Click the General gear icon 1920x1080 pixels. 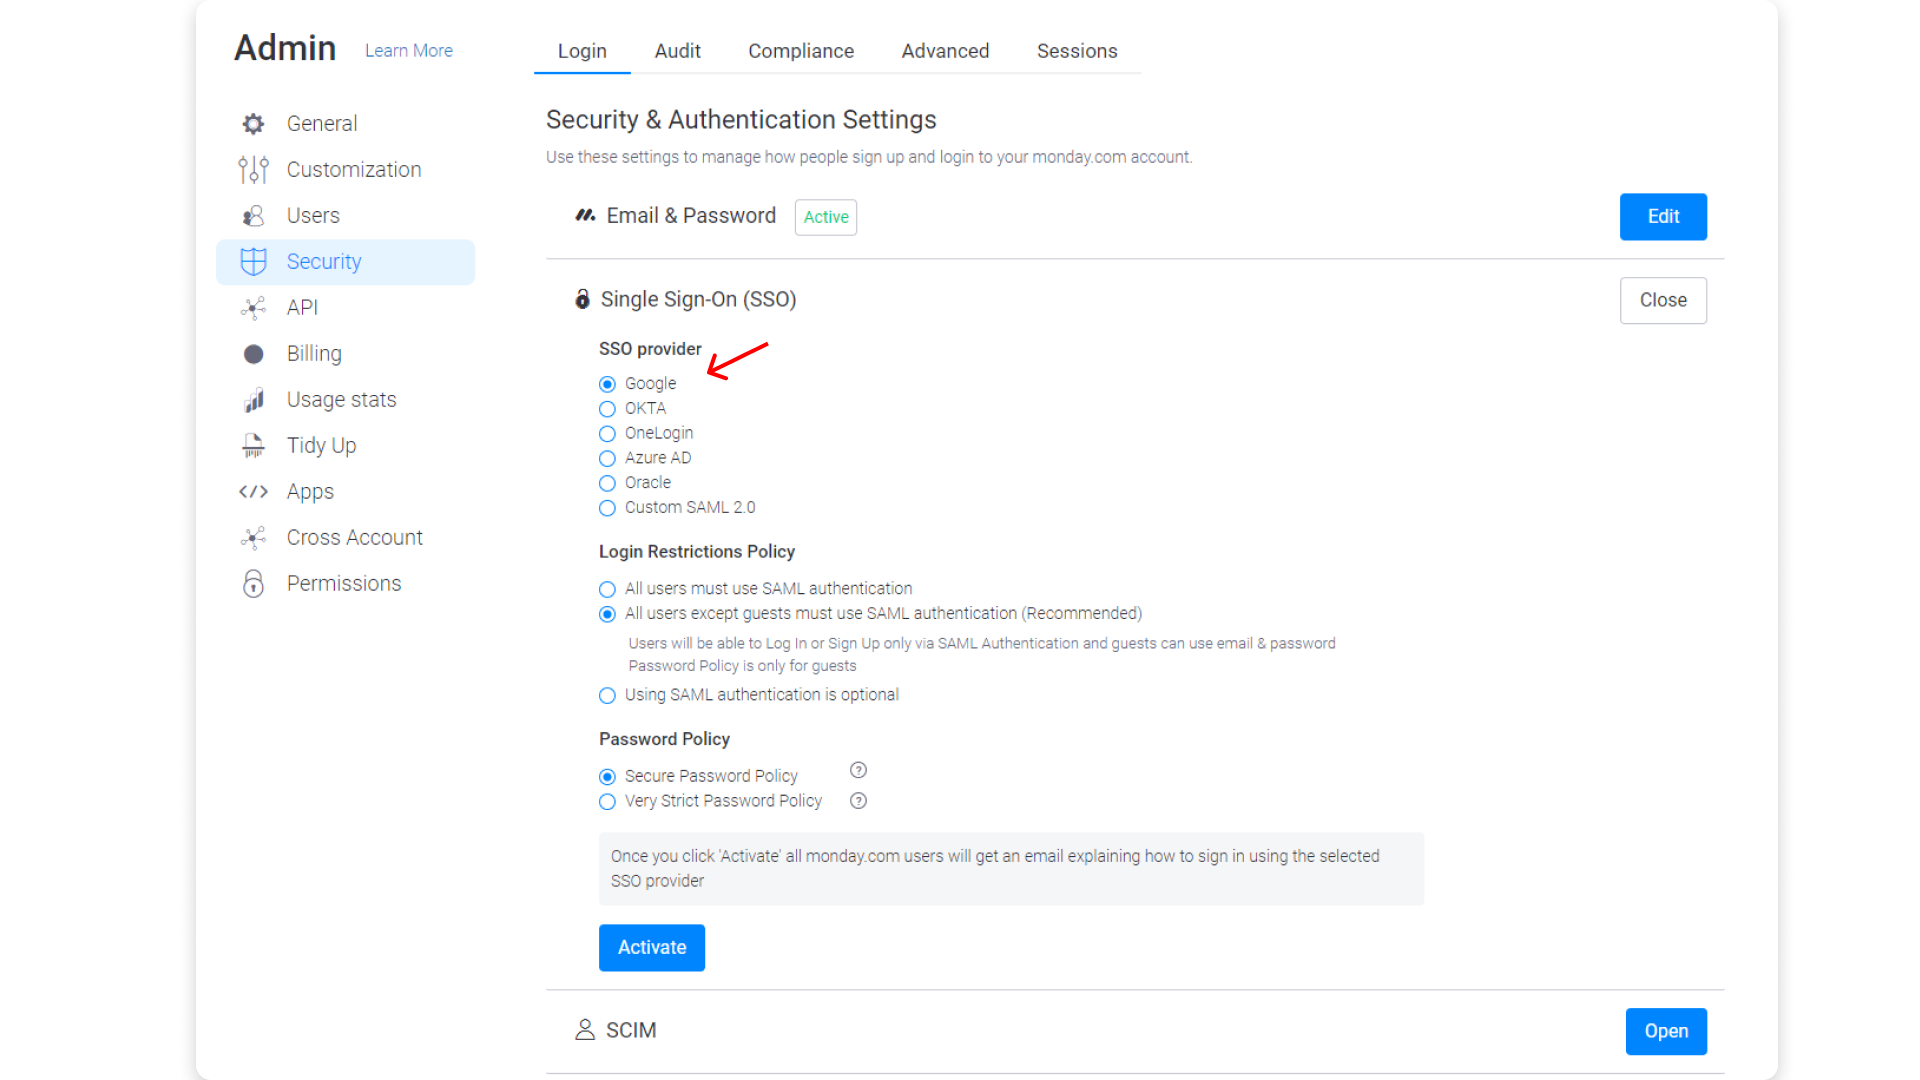[253, 124]
